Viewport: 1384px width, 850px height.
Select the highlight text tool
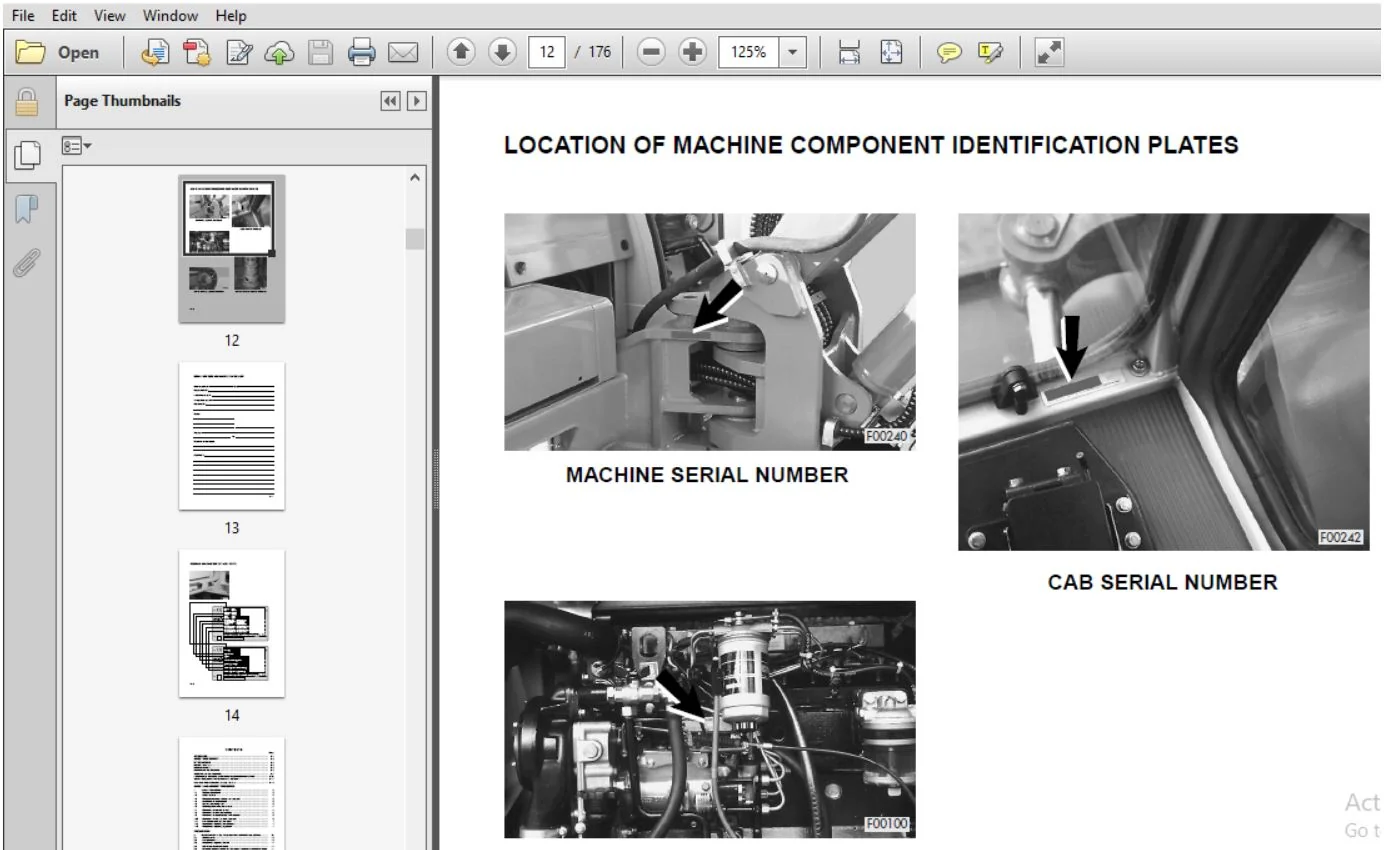coord(990,52)
